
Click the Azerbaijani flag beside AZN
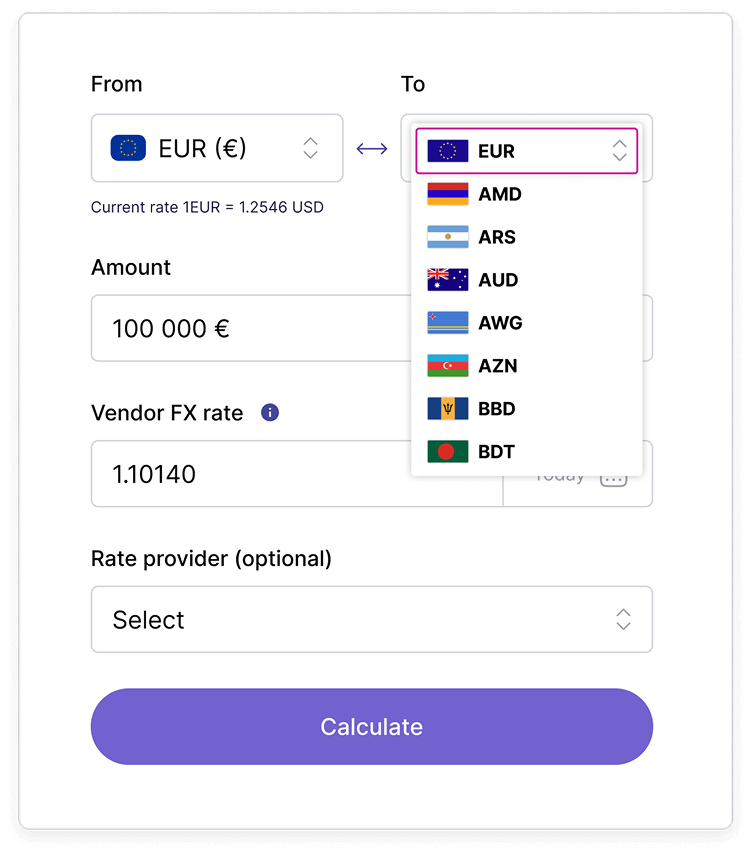tap(448, 365)
